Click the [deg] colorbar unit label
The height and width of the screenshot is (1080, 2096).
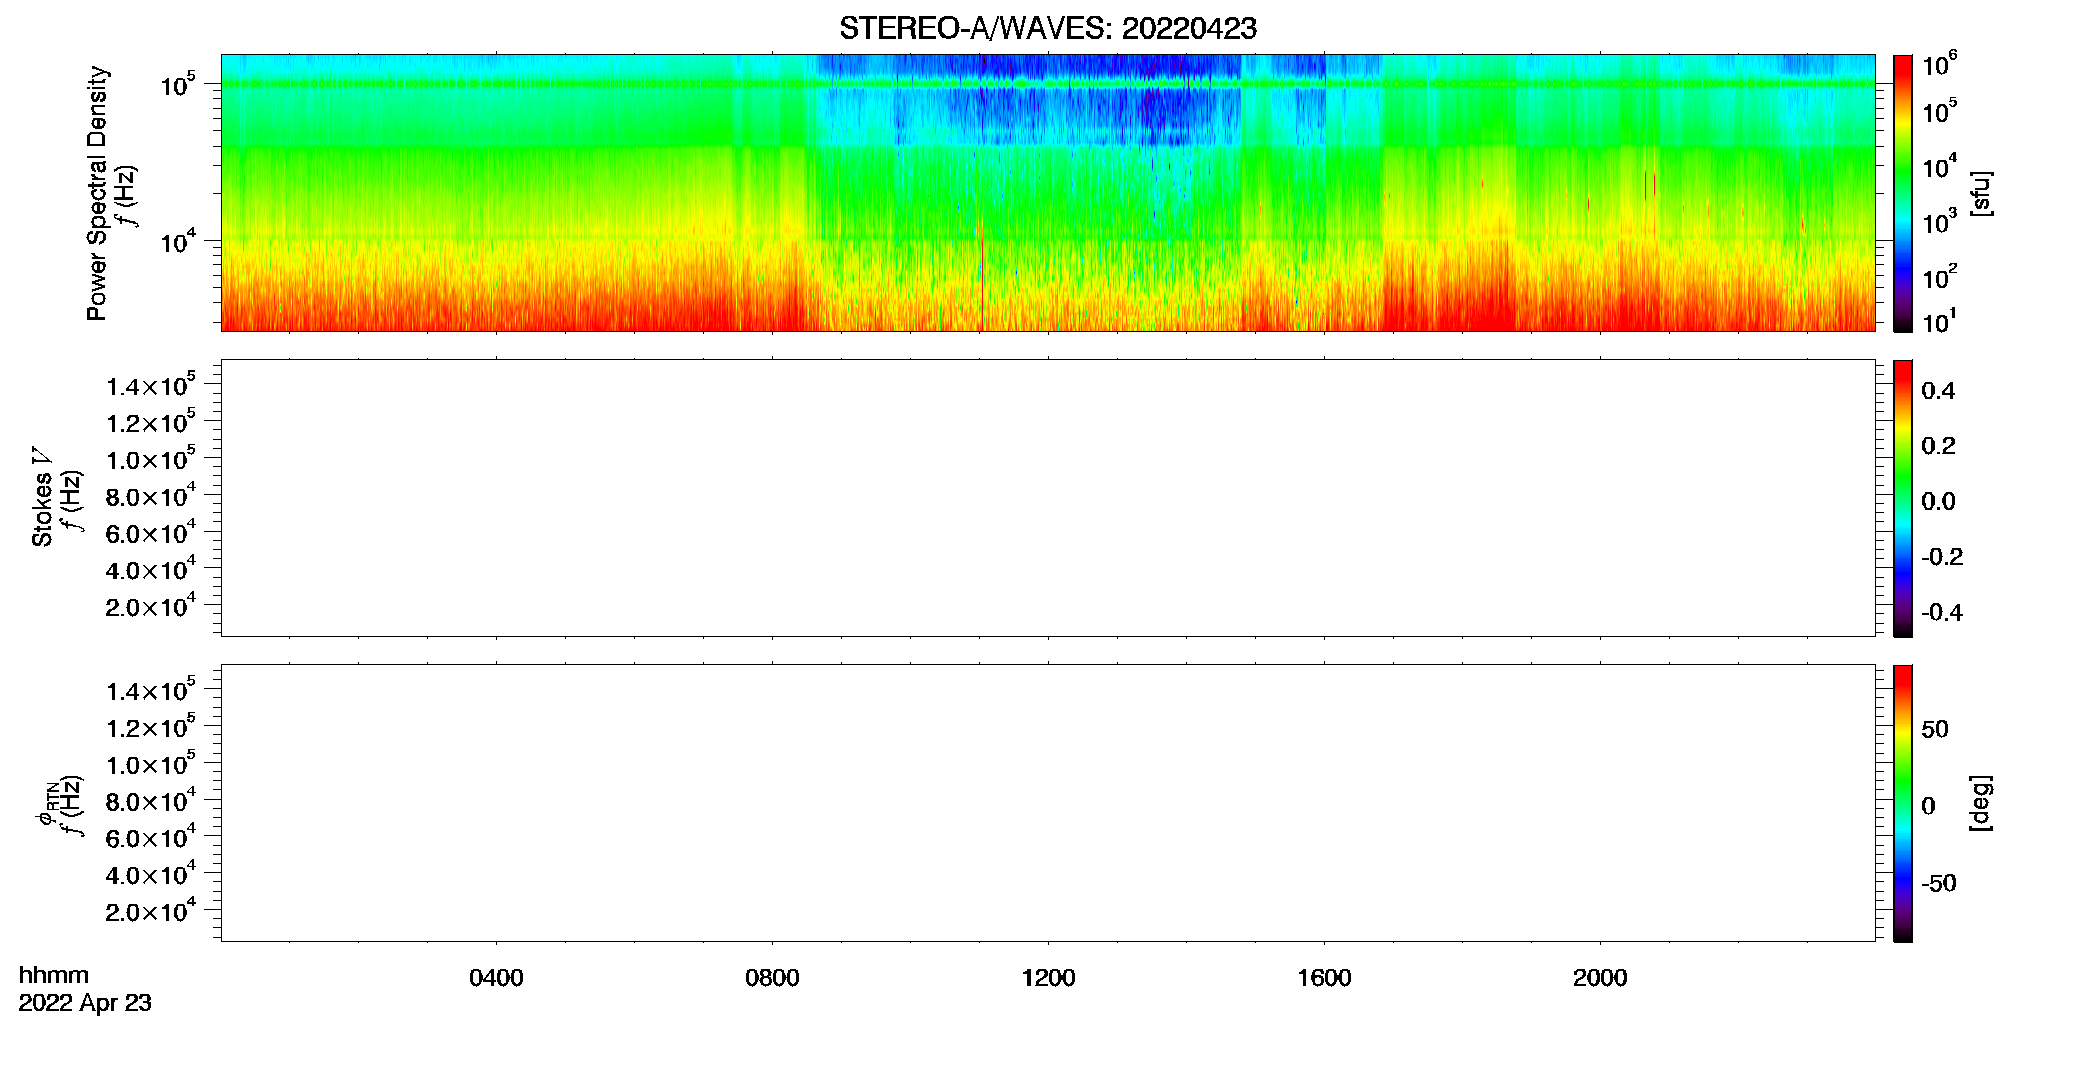point(1981,803)
